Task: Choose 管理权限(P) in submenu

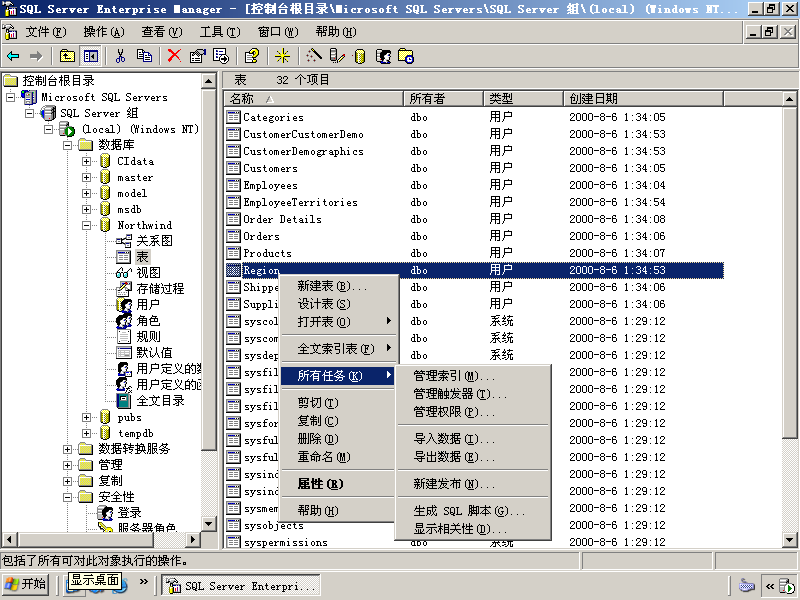Action: pos(473,412)
